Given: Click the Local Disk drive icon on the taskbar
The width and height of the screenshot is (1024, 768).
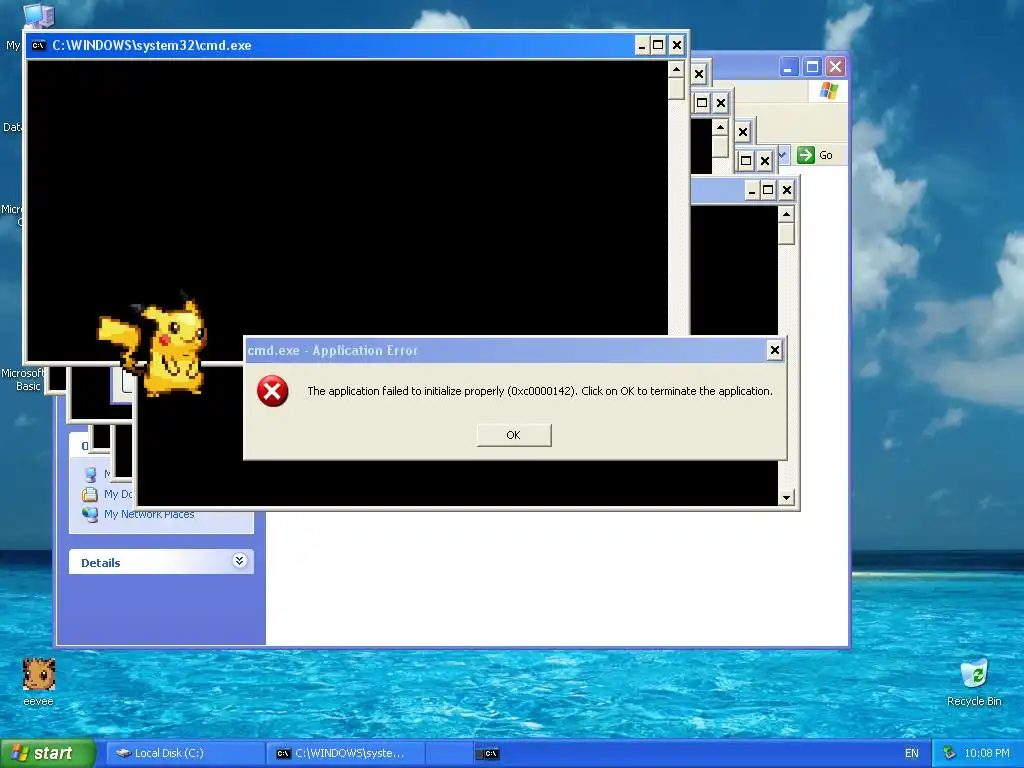Looking at the screenshot, I should click(x=123, y=753).
